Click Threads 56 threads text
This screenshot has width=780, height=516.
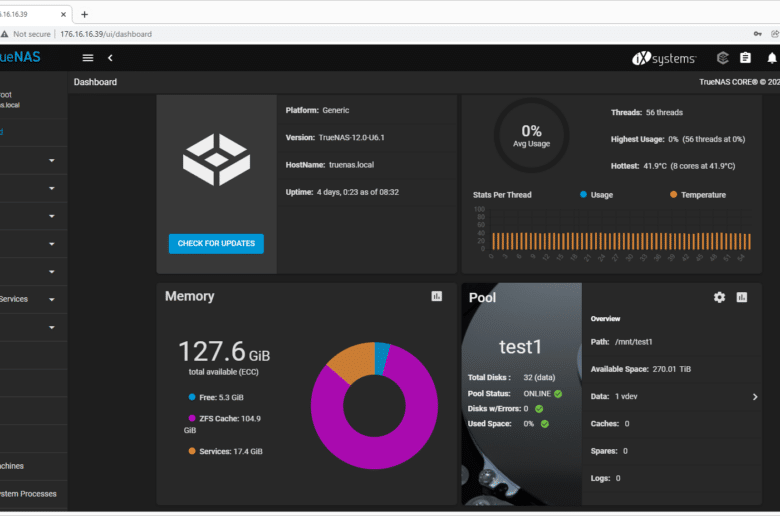pyautogui.click(x=647, y=112)
